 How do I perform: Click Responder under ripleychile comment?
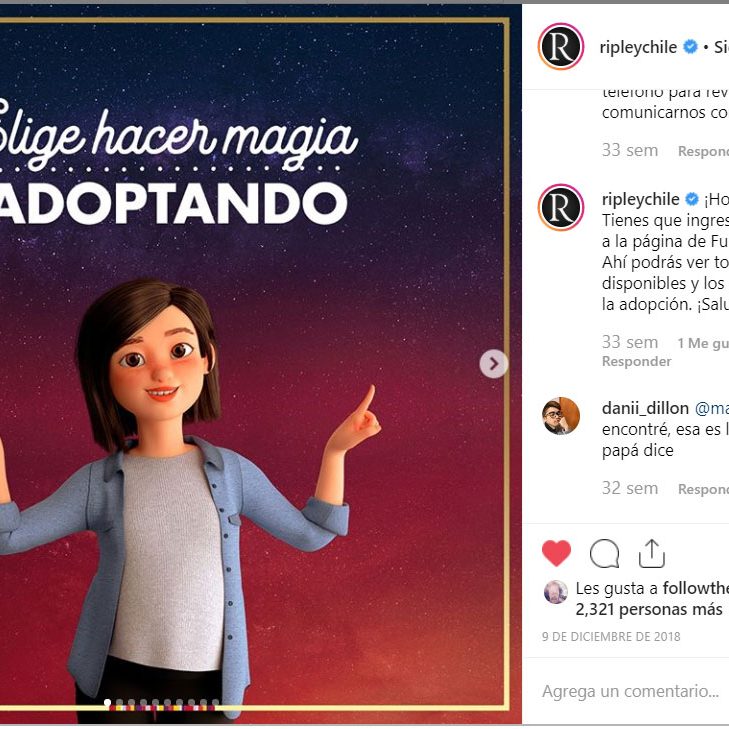pyautogui.click(x=636, y=361)
